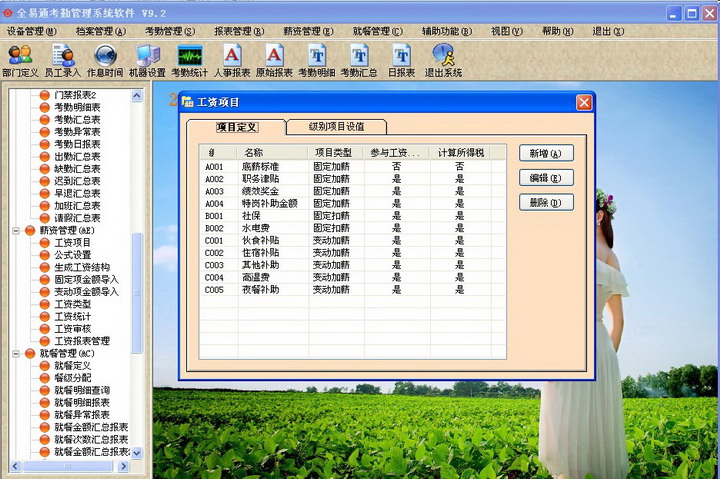Select 变动项金额导入 in tree
720x479 pixels.
click(86, 292)
